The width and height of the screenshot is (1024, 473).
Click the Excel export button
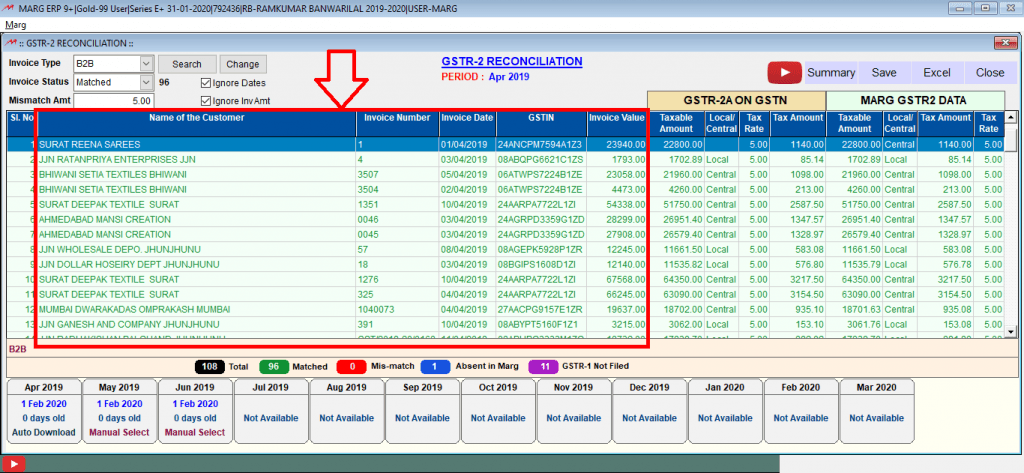[x=936, y=73]
